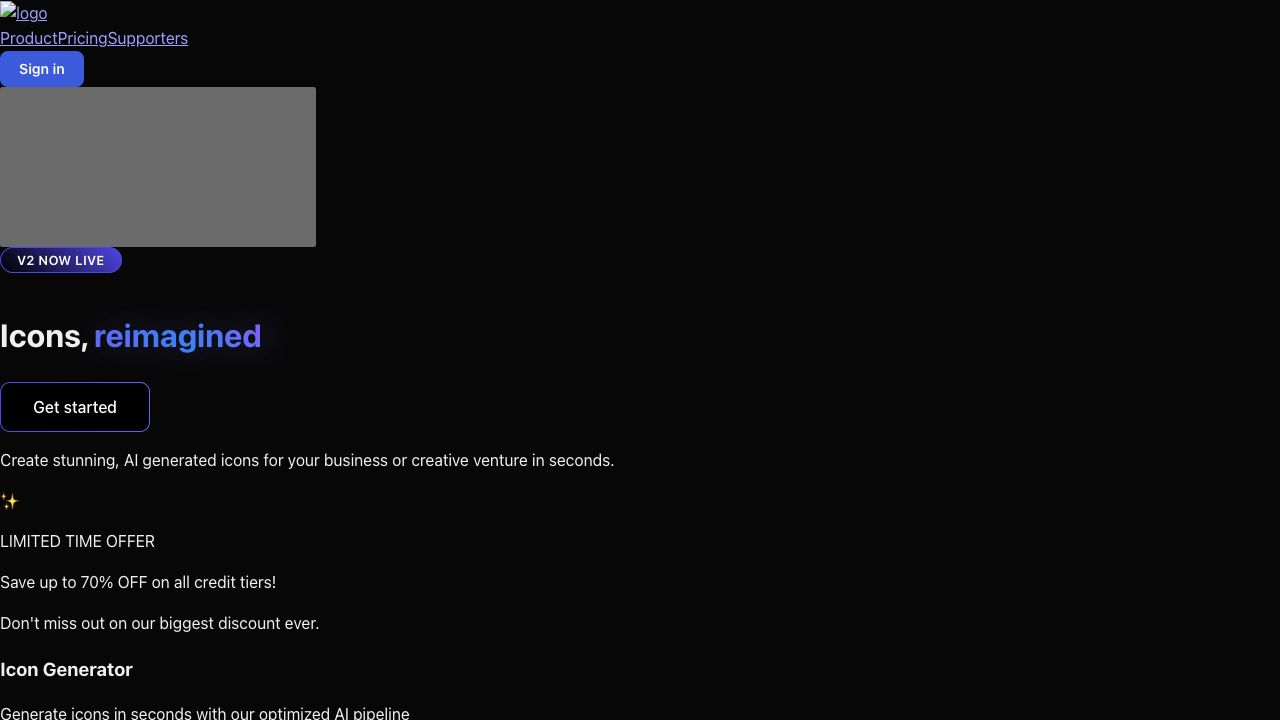The image size is (1280, 720).
Task: Click the broken image icon beside logo text
Action: (x=8, y=12)
